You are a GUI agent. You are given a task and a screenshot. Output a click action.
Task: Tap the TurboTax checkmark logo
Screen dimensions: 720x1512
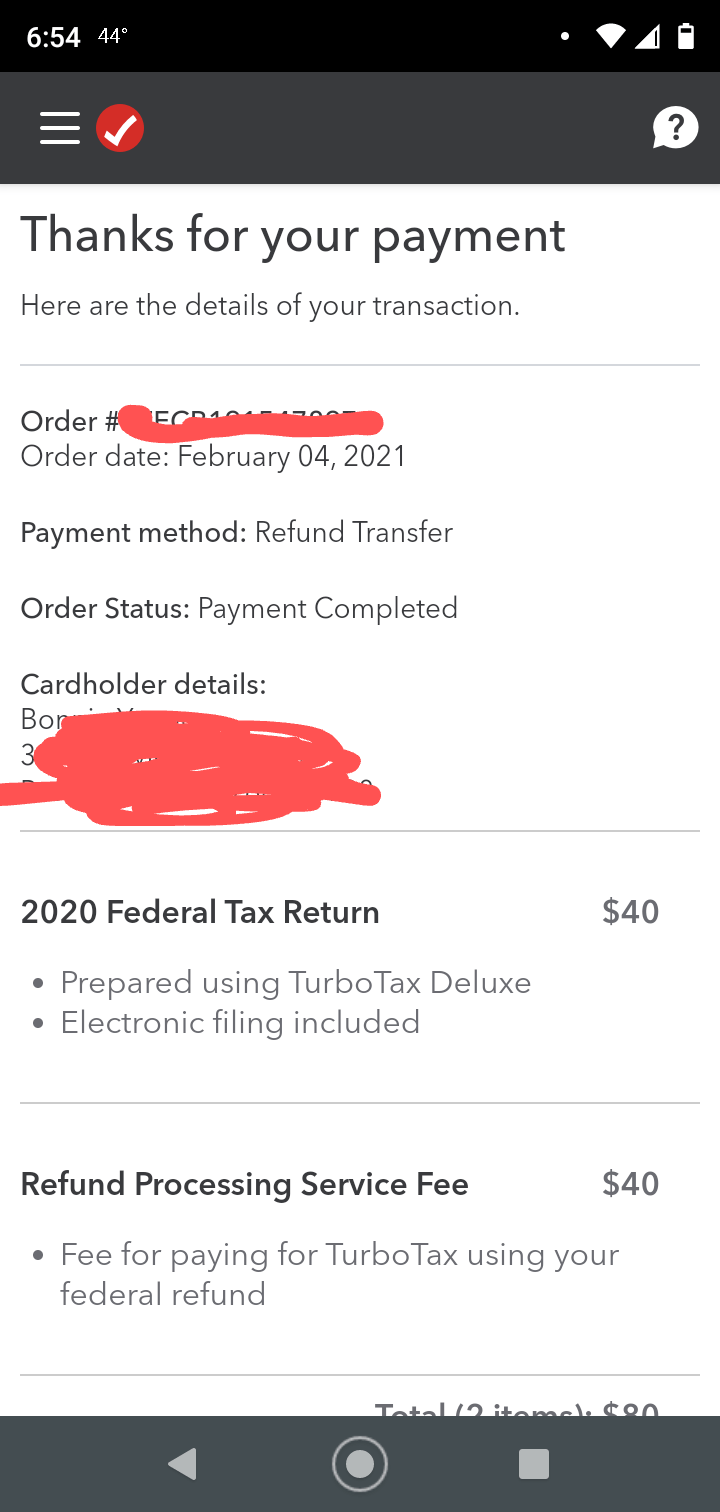119,127
